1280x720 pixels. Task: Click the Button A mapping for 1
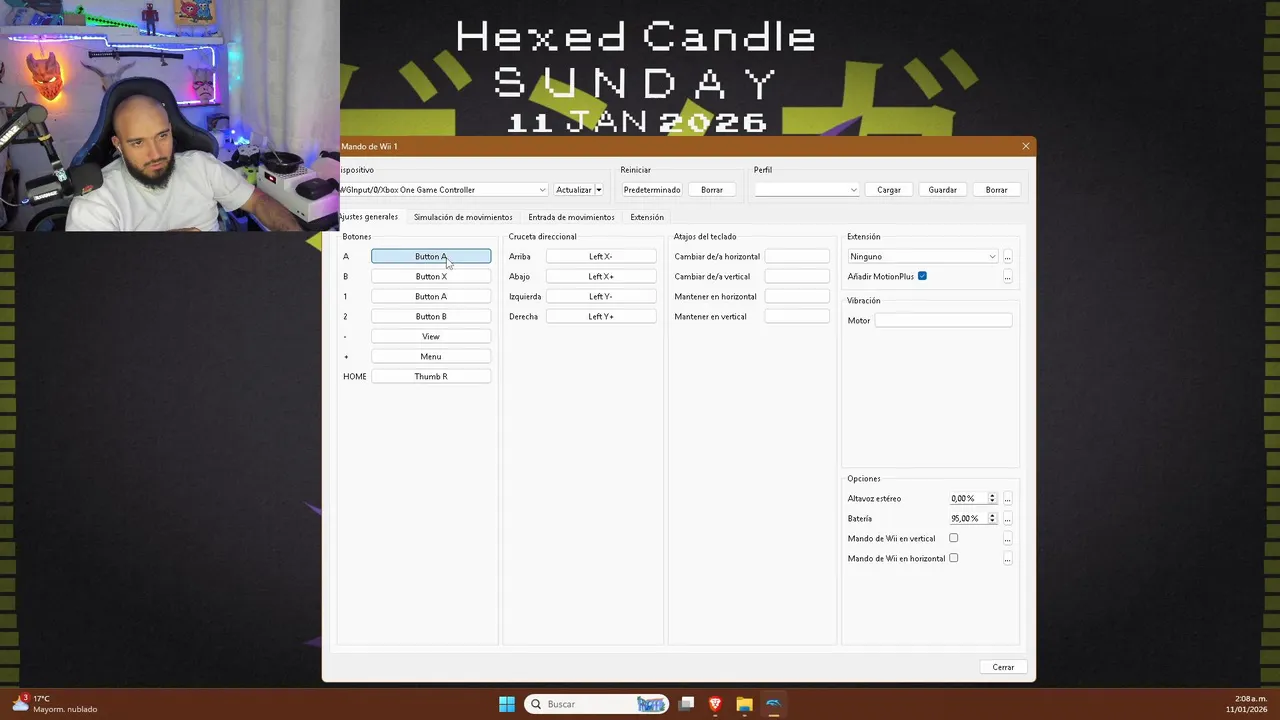coord(431,296)
